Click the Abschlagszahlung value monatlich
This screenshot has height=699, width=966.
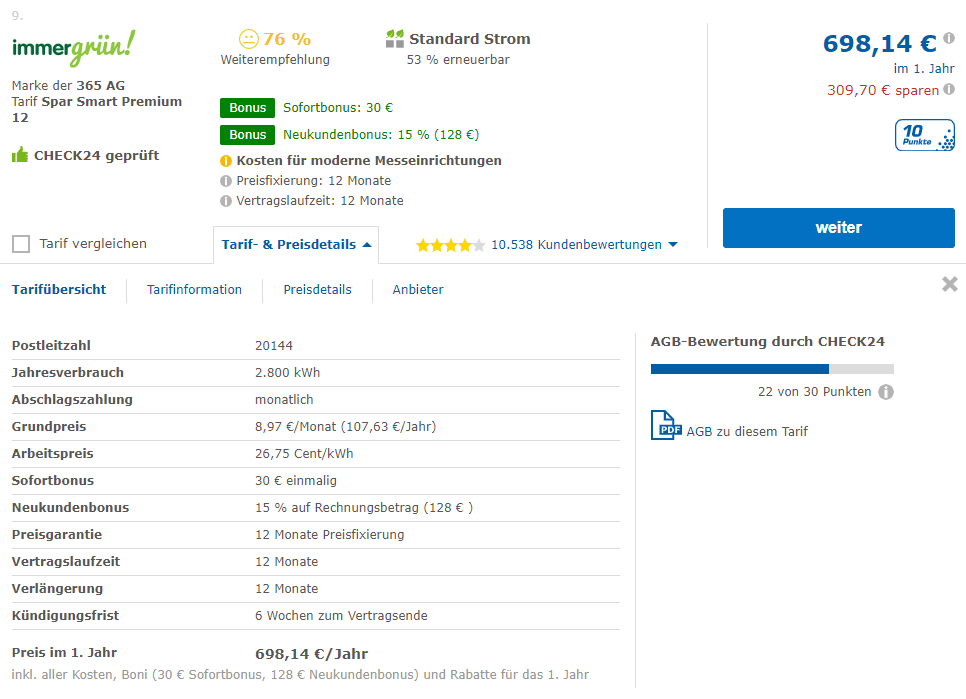click(284, 400)
